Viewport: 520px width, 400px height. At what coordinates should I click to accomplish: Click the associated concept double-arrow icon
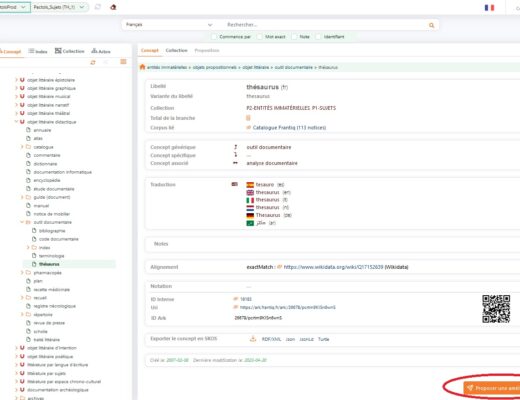pyautogui.click(x=235, y=163)
